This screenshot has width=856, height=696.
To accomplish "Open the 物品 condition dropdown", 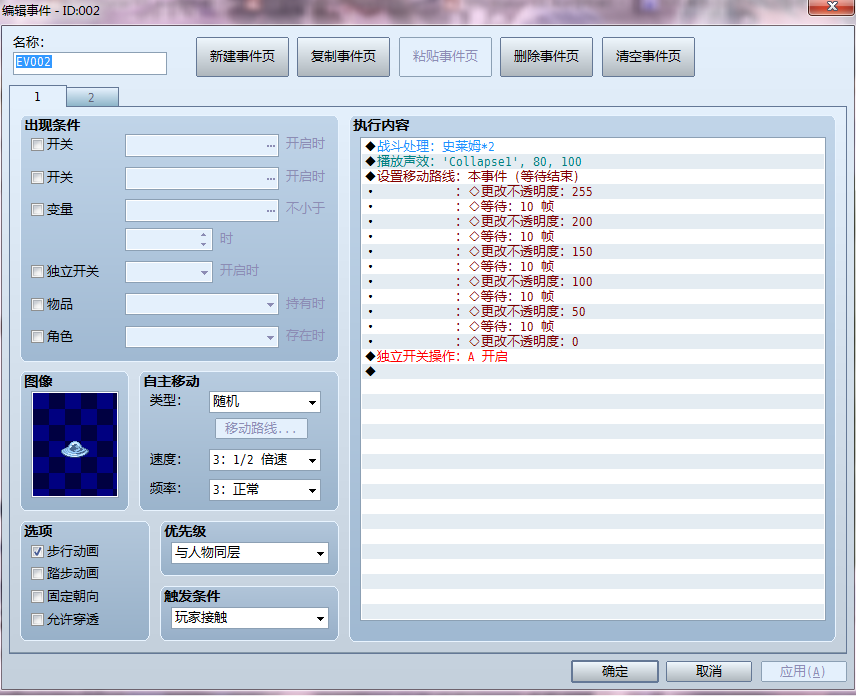I will tap(202, 304).
